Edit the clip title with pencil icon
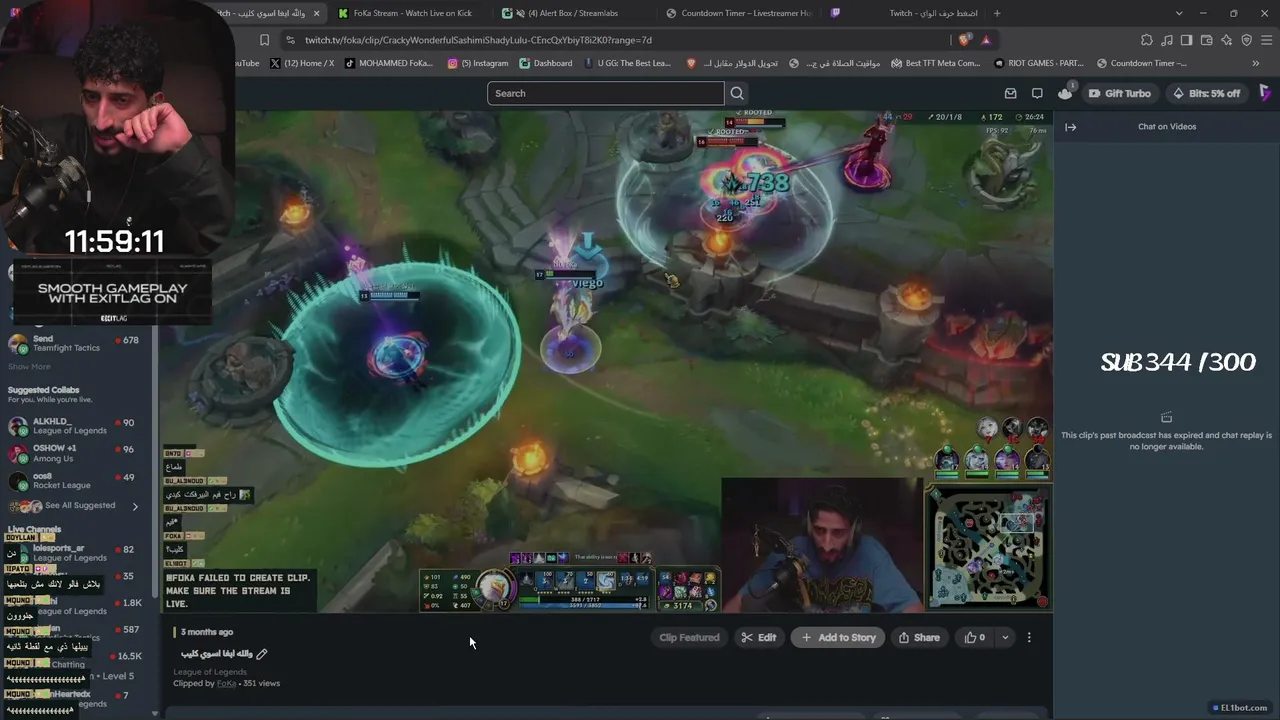The image size is (1280, 720). coord(262,654)
